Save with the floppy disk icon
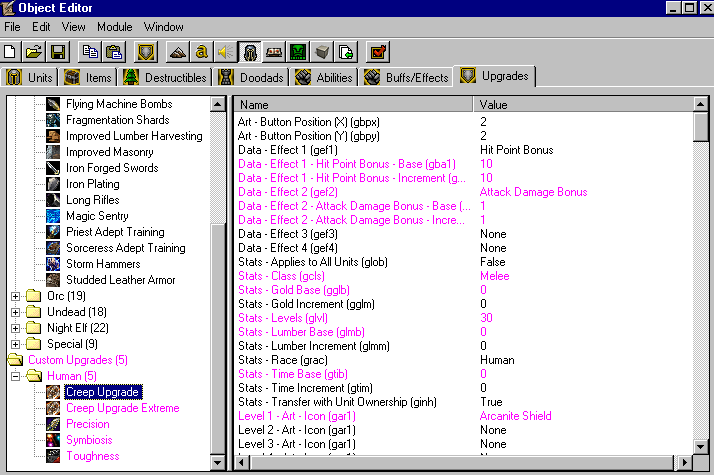 pos(58,52)
